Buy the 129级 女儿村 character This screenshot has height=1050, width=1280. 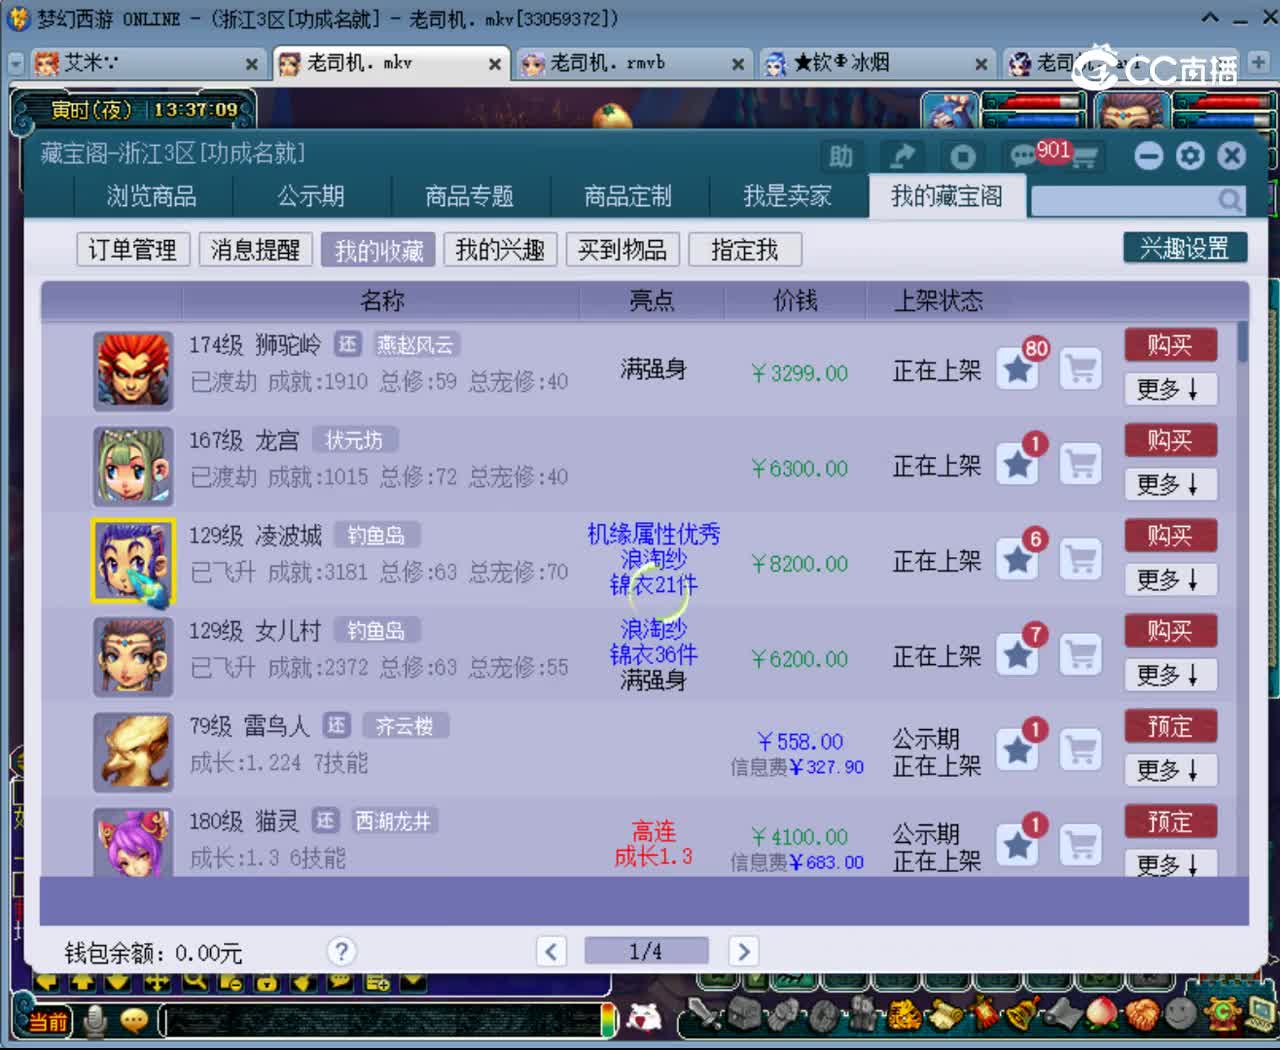click(x=1170, y=631)
